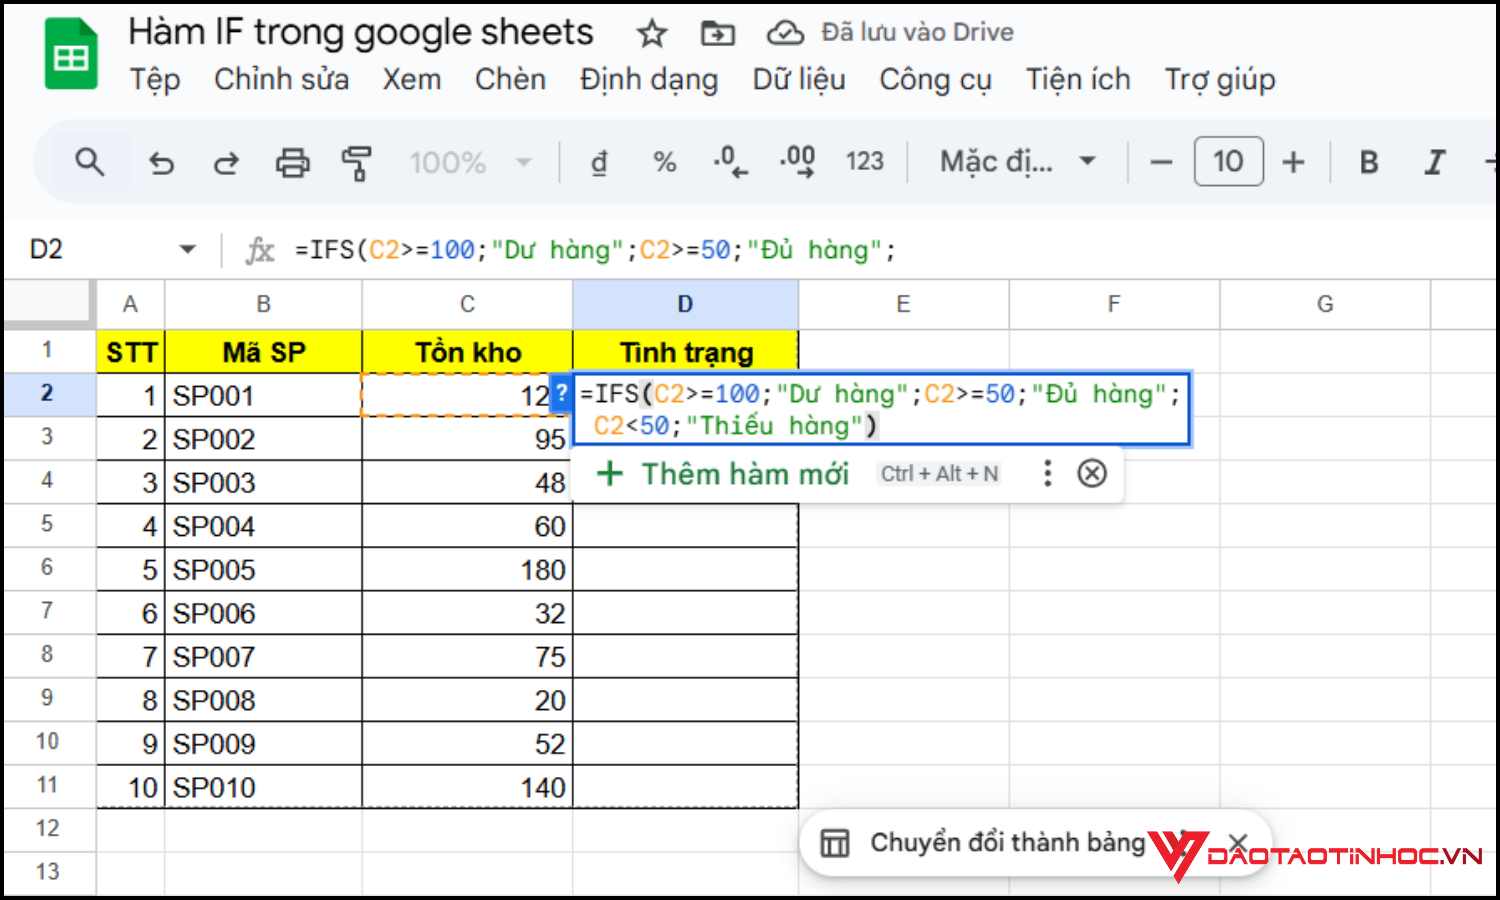Select column A header
This screenshot has width=1500, height=900.
pos(130,304)
